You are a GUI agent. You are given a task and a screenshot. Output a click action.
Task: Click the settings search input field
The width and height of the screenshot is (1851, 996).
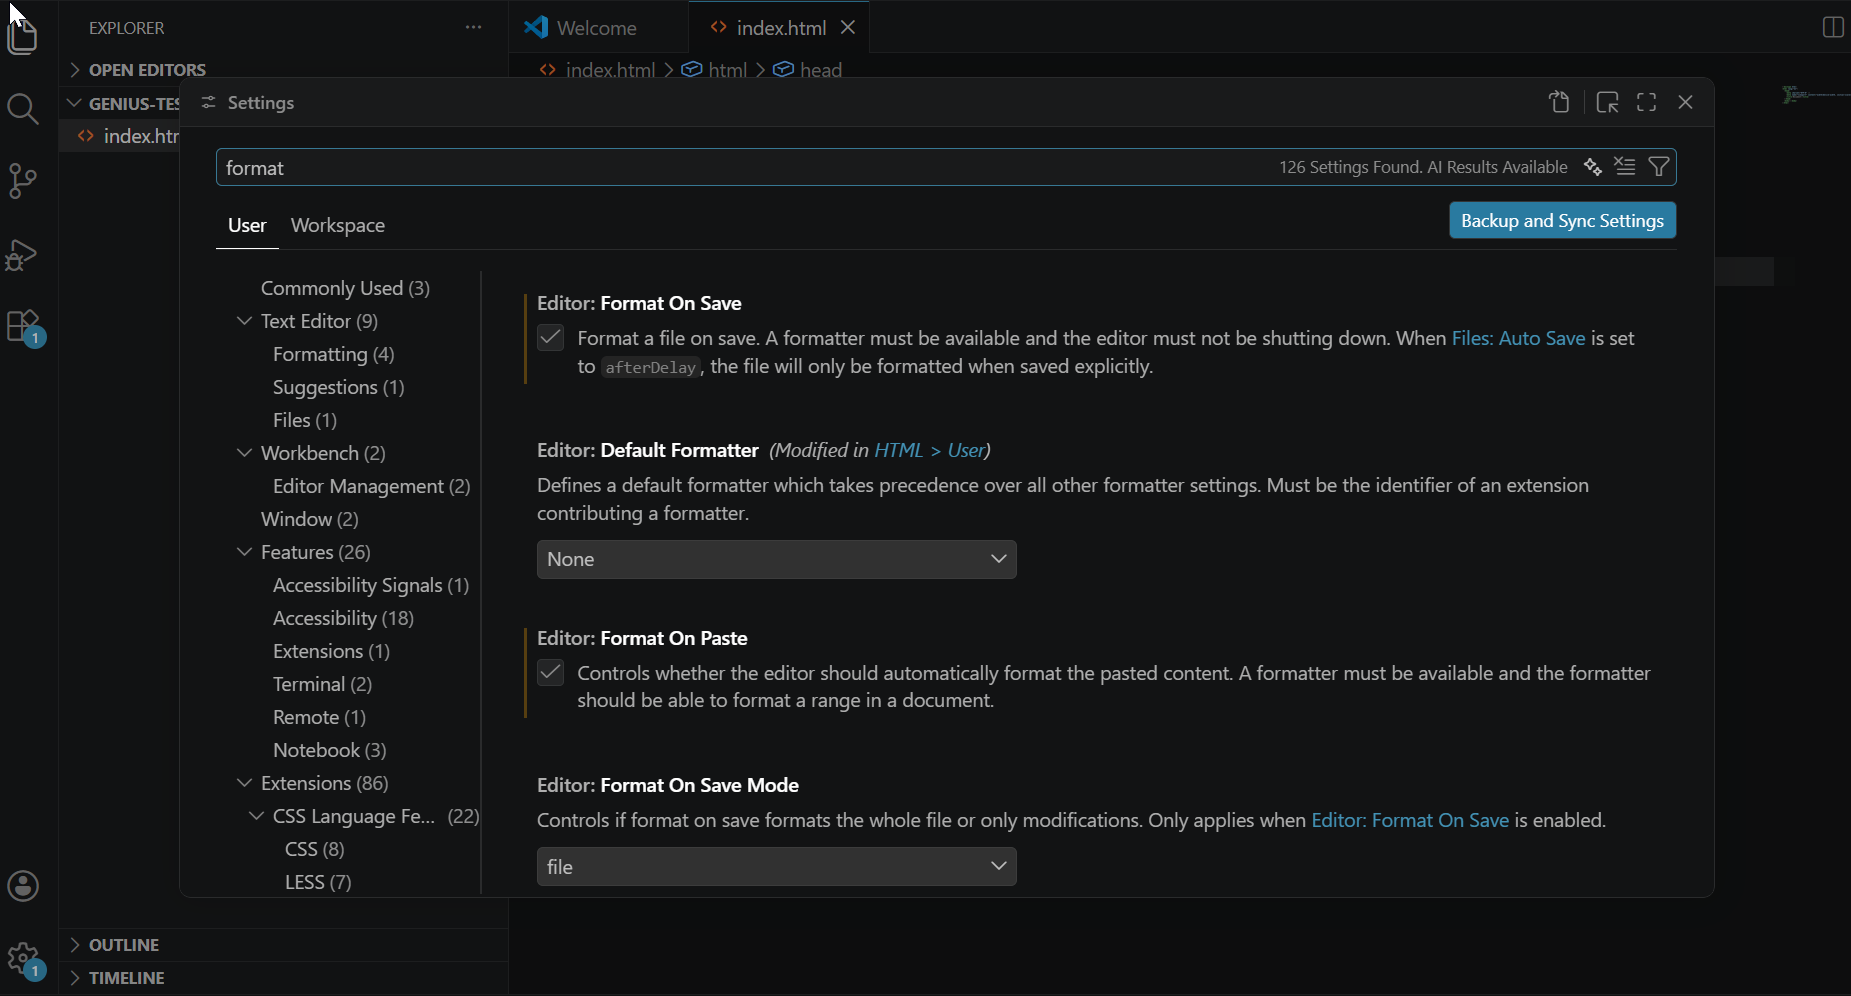point(740,168)
